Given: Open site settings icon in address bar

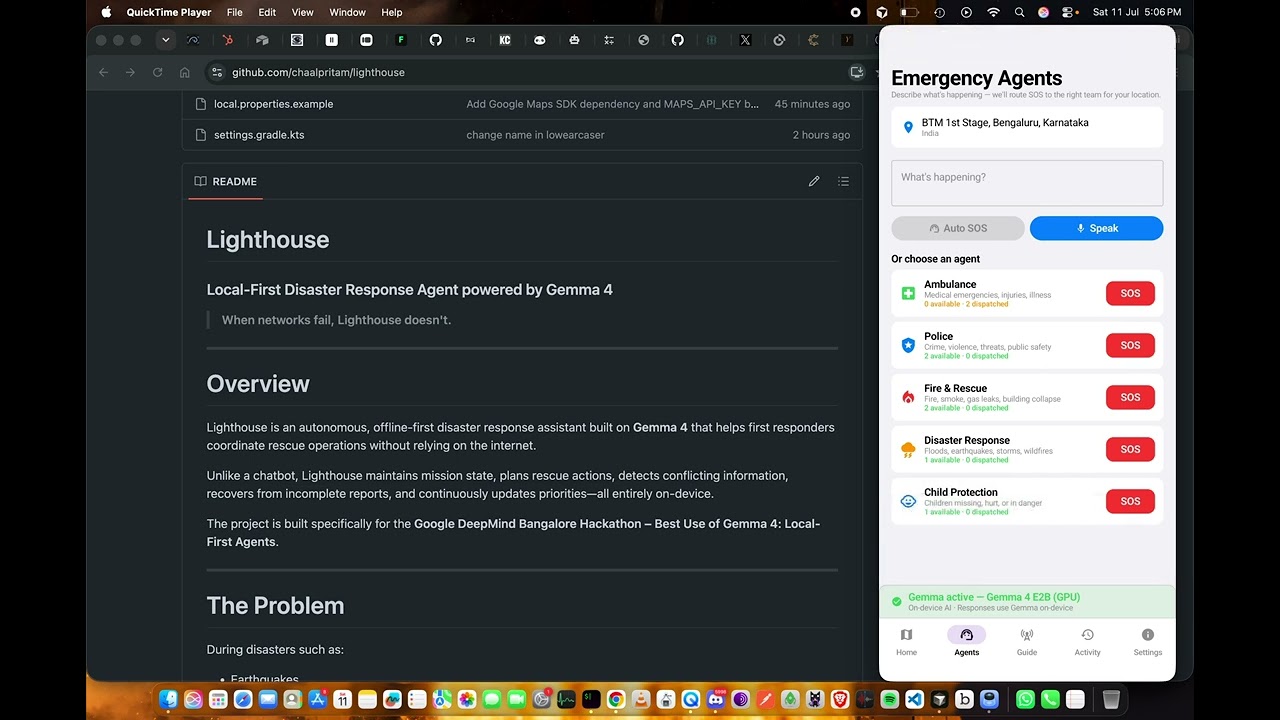Looking at the screenshot, I should [x=217, y=72].
